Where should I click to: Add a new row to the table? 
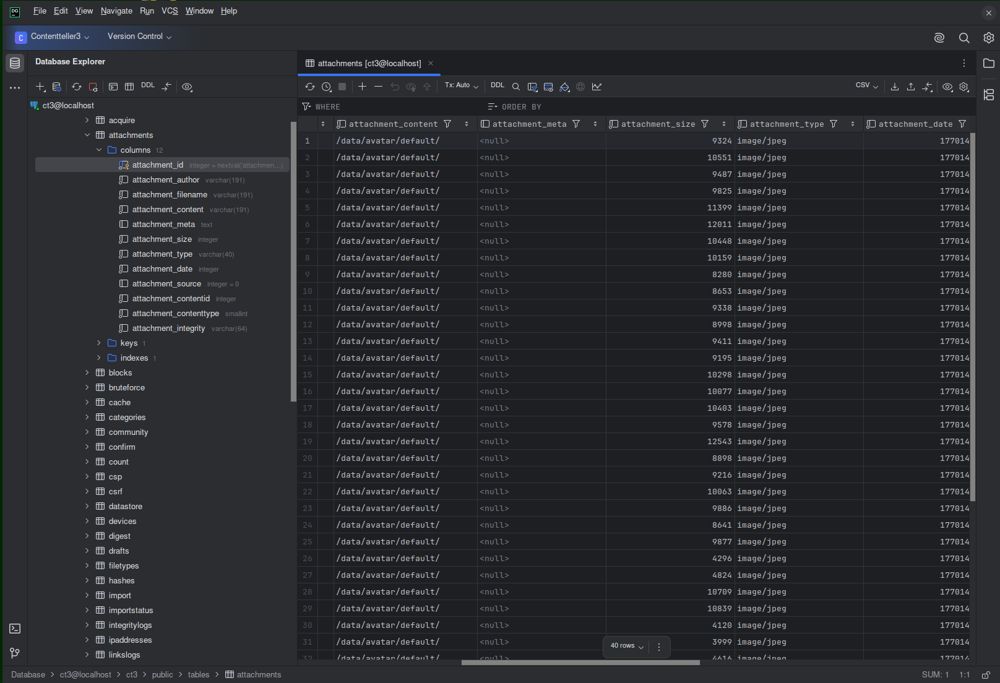(362, 87)
